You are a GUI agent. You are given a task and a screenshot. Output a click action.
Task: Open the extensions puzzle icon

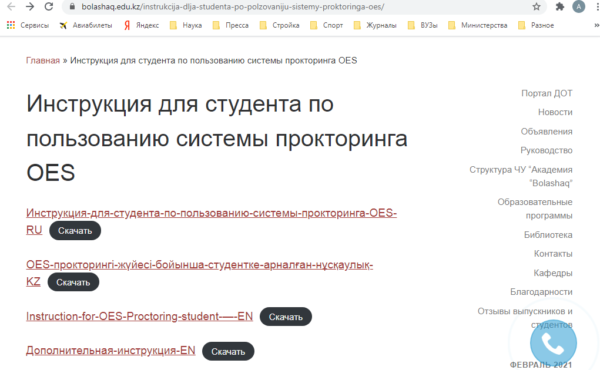pos(560,7)
